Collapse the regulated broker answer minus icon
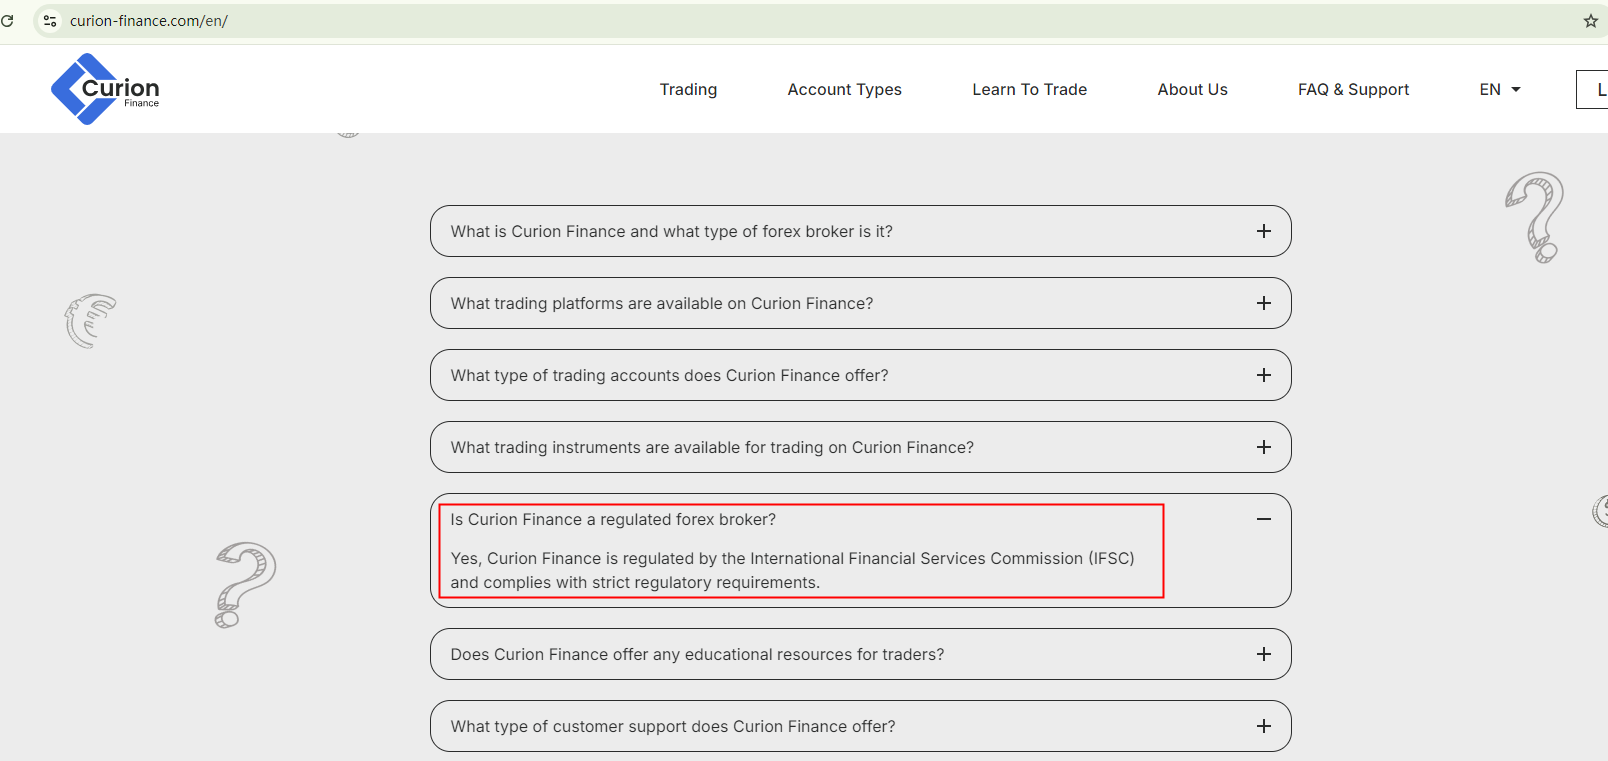 coord(1263,519)
